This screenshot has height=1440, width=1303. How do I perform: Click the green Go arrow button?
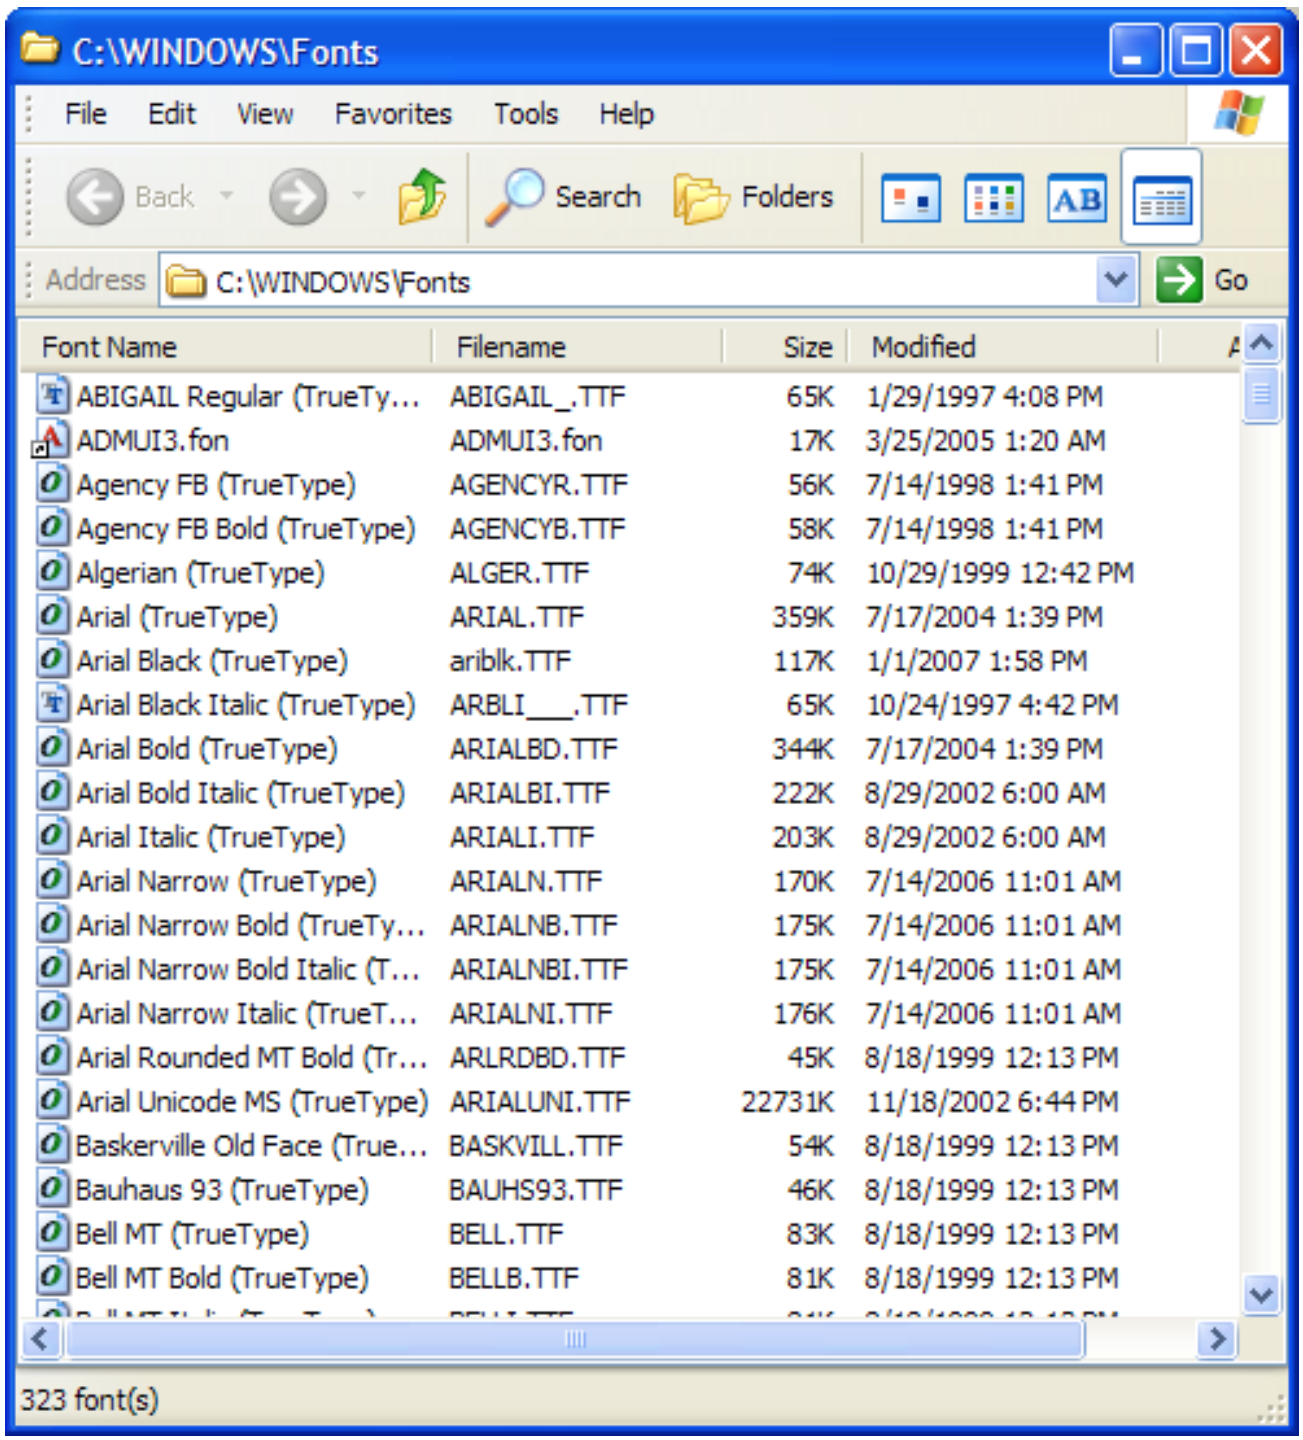[1179, 280]
